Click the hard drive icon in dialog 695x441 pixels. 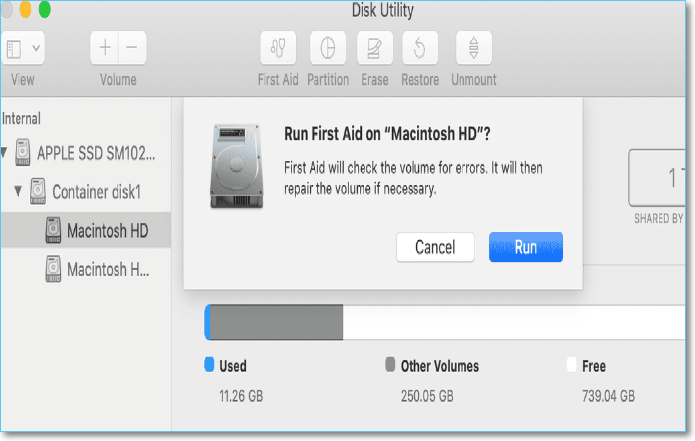click(237, 166)
